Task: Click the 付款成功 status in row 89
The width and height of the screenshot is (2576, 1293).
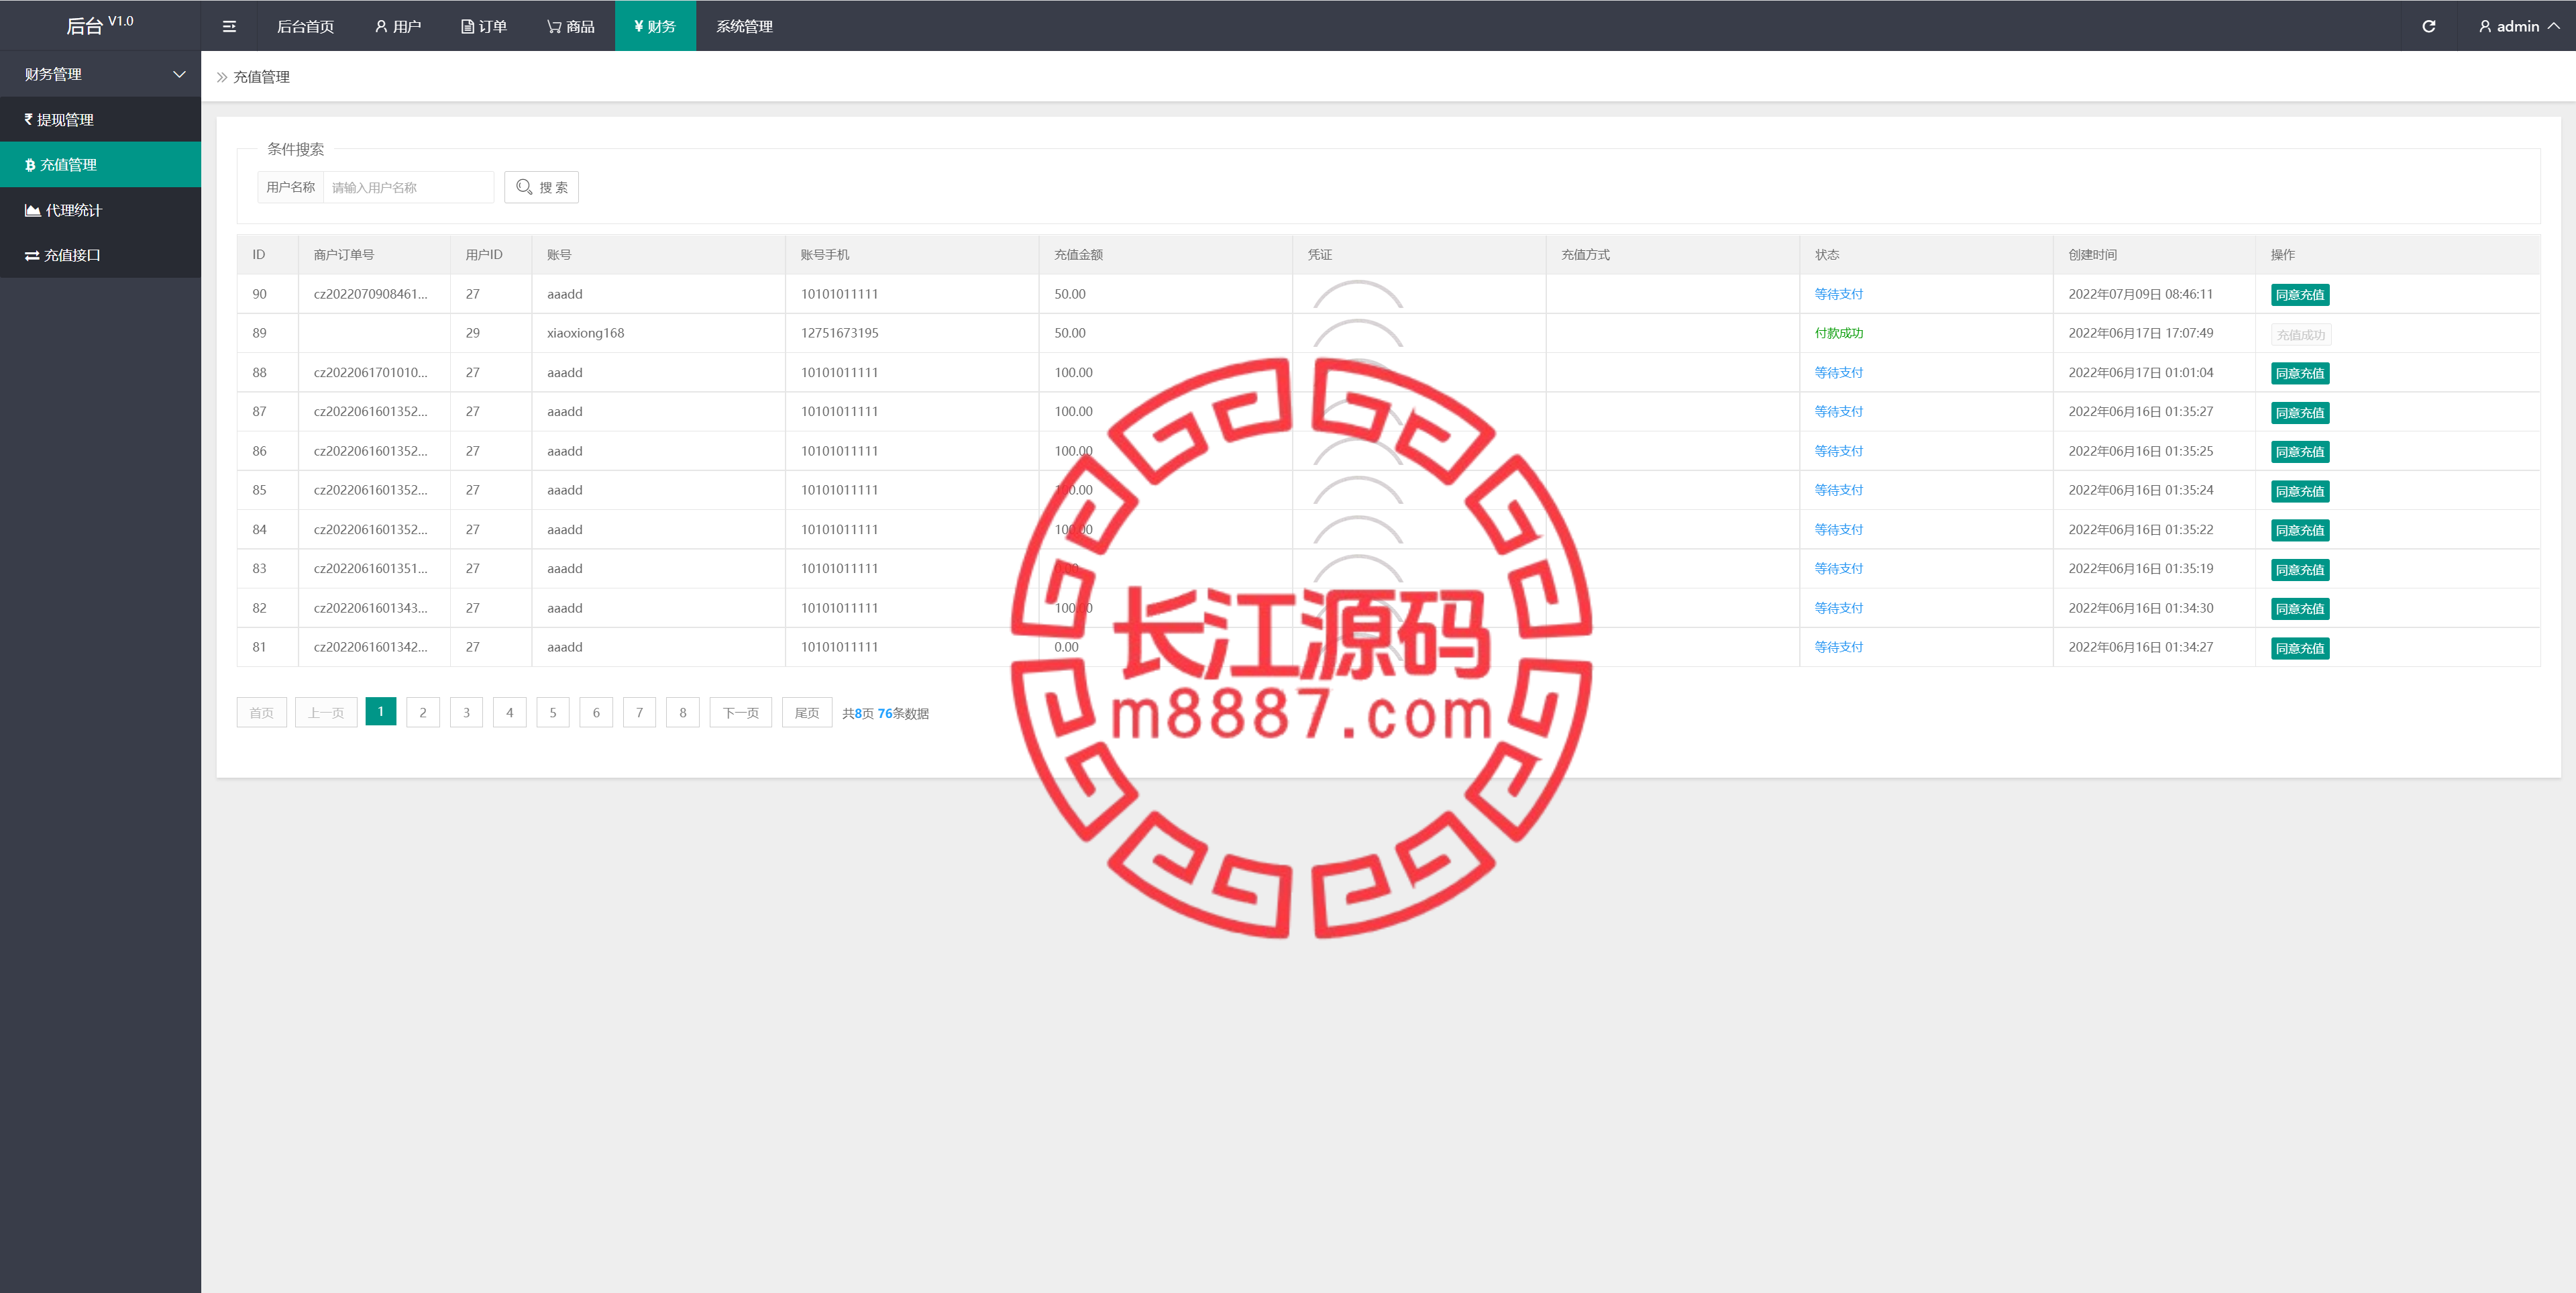Action: click(1838, 333)
